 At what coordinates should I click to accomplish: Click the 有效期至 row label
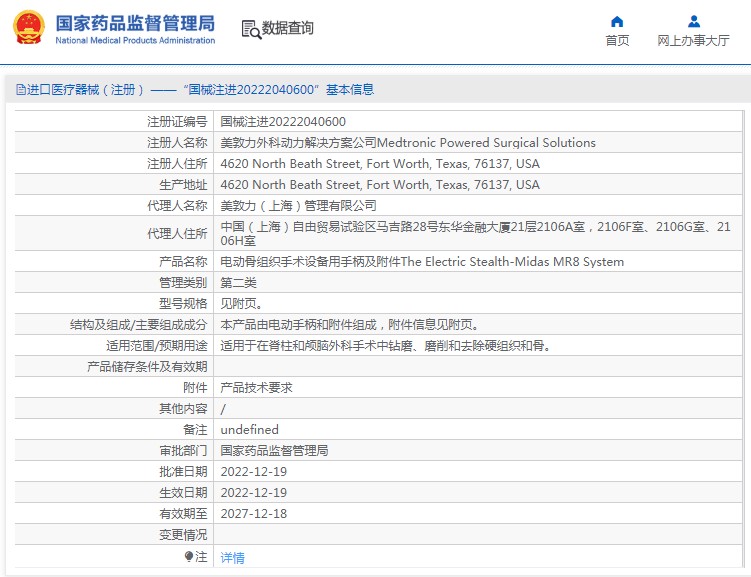(183, 514)
